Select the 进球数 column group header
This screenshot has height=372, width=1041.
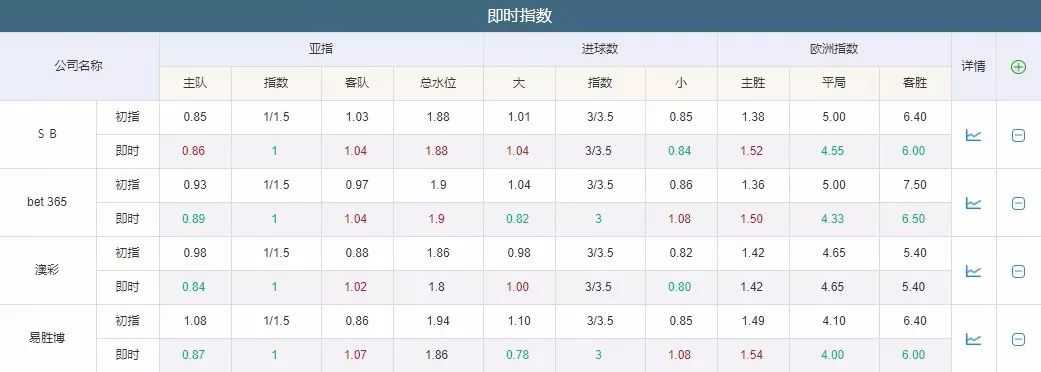600,49
